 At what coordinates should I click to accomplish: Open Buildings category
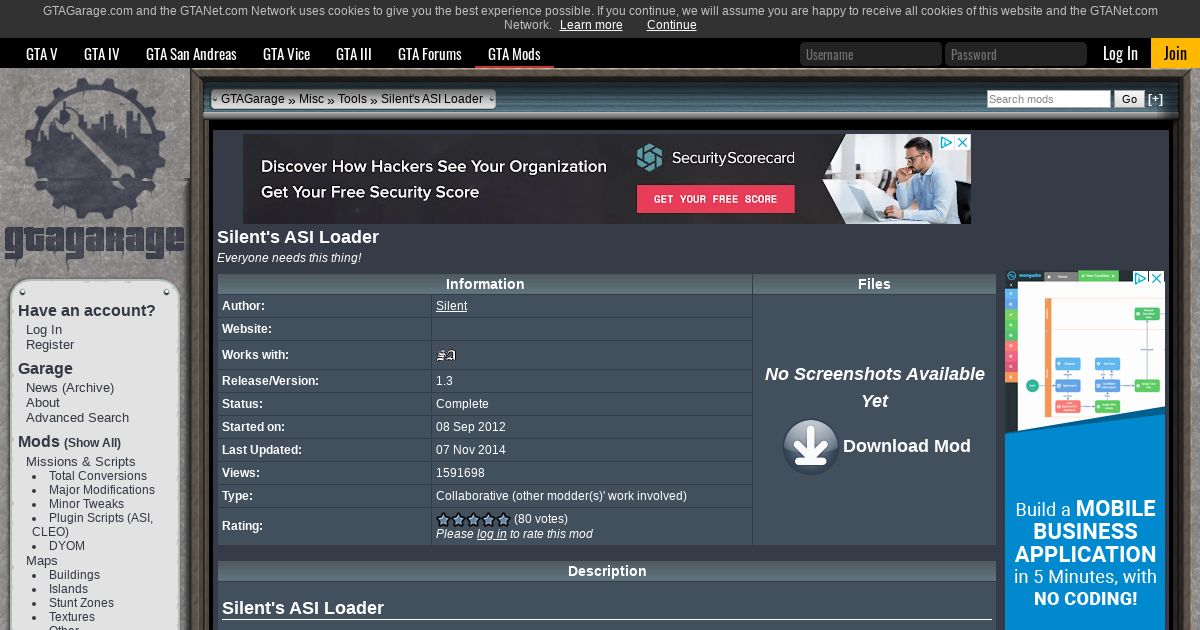coord(74,575)
